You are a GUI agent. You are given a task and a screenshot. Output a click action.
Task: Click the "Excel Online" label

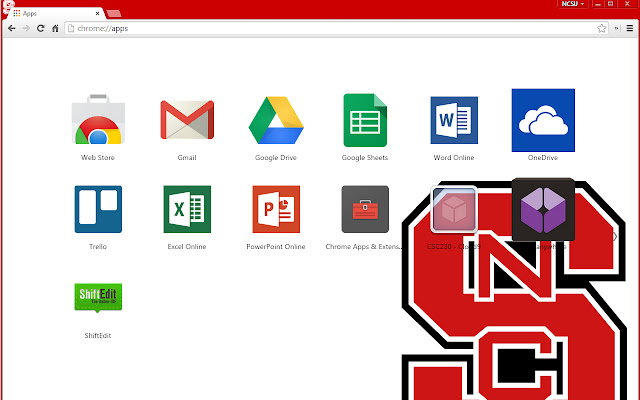coord(187,247)
